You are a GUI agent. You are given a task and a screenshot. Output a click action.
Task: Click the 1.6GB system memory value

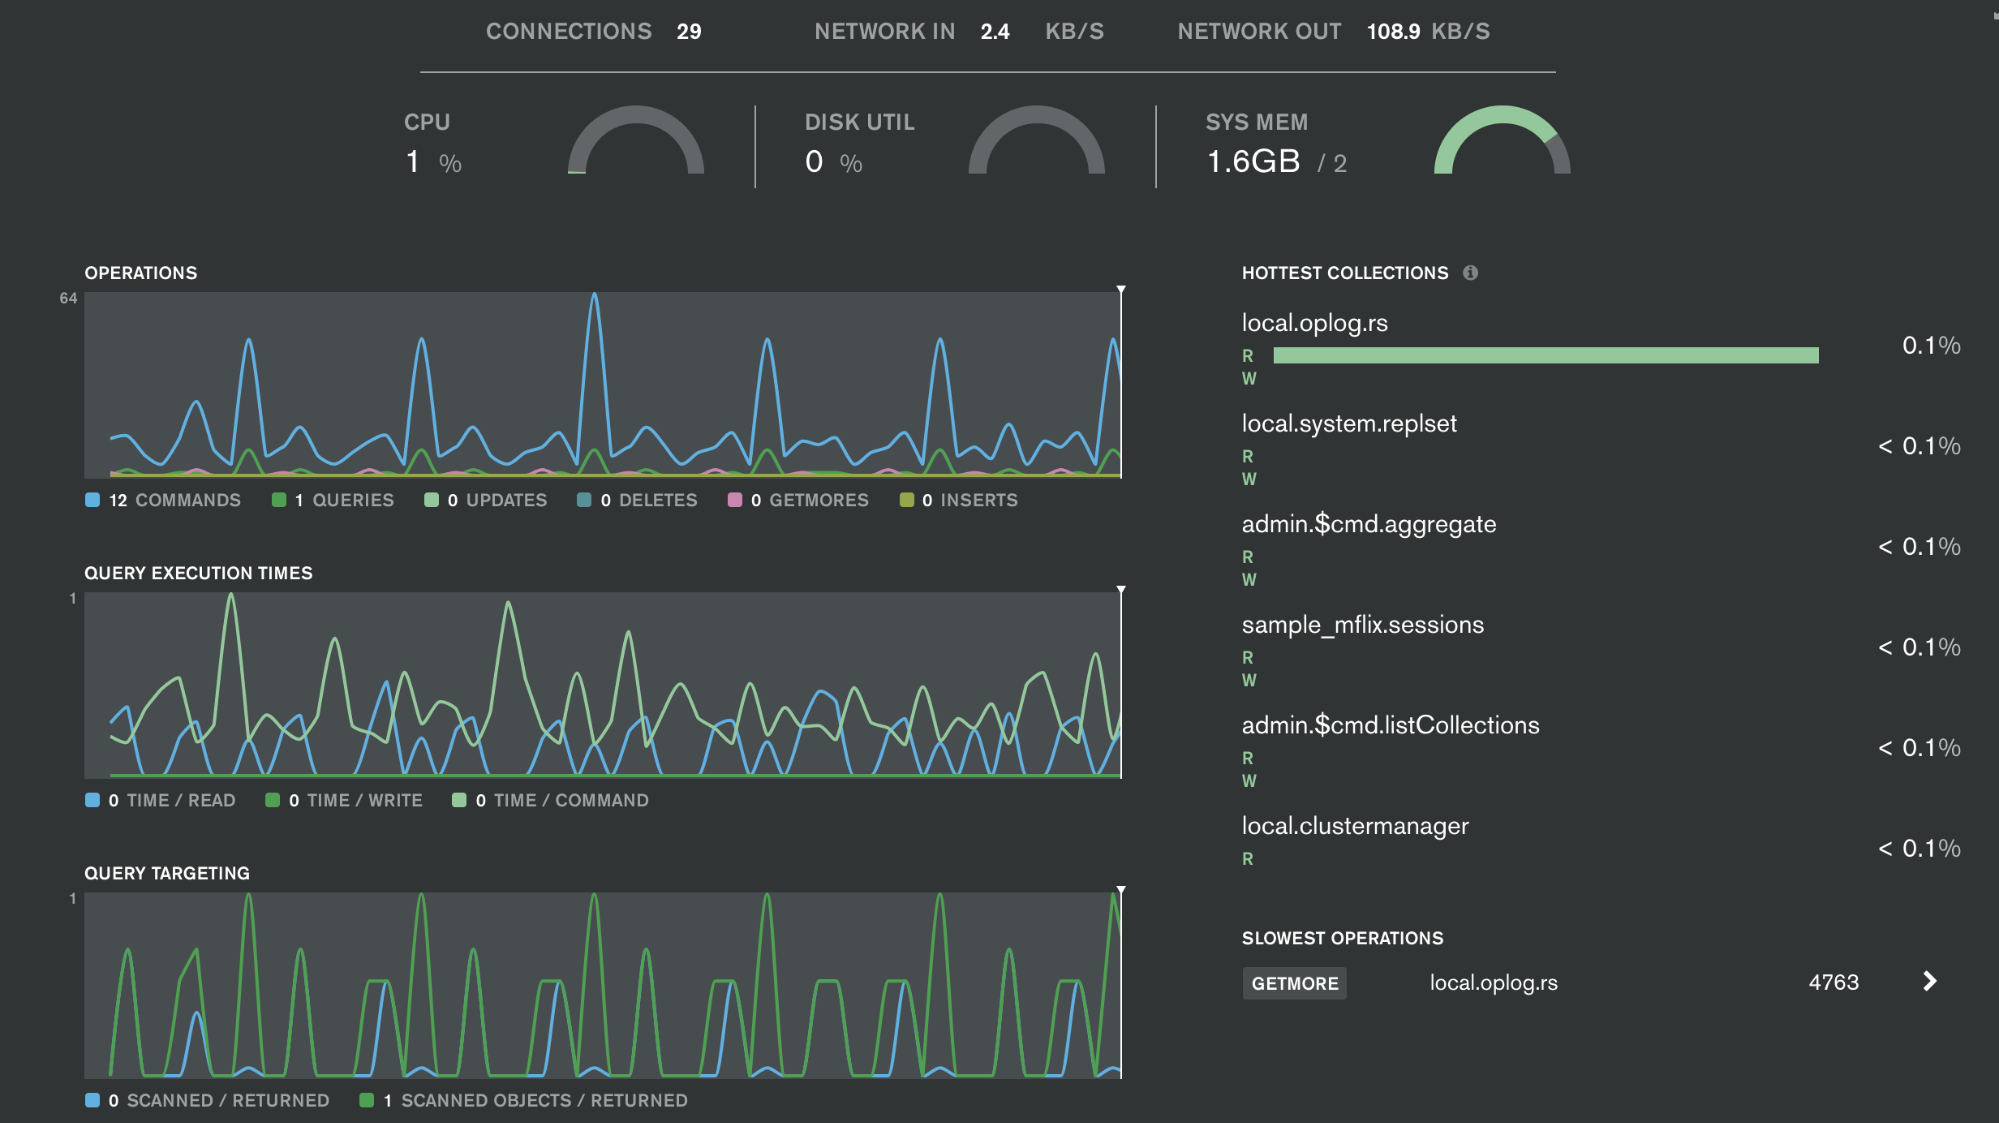pos(1253,161)
